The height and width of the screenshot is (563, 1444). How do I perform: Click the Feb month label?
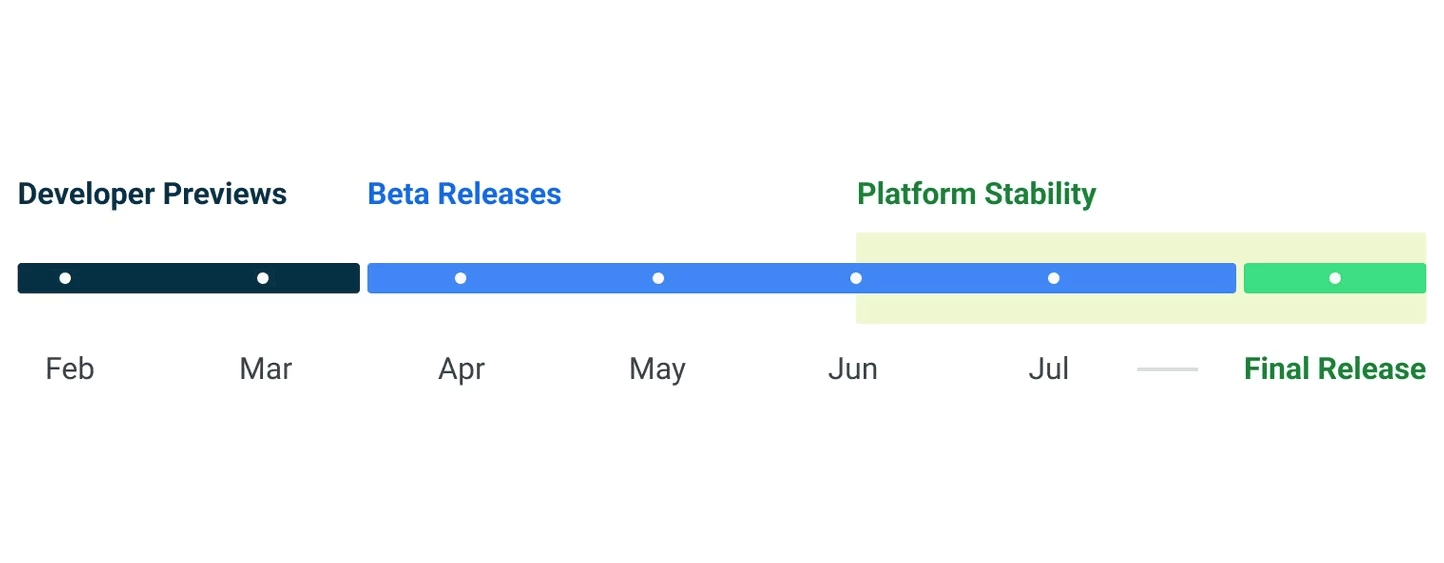(x=70, y=369)
